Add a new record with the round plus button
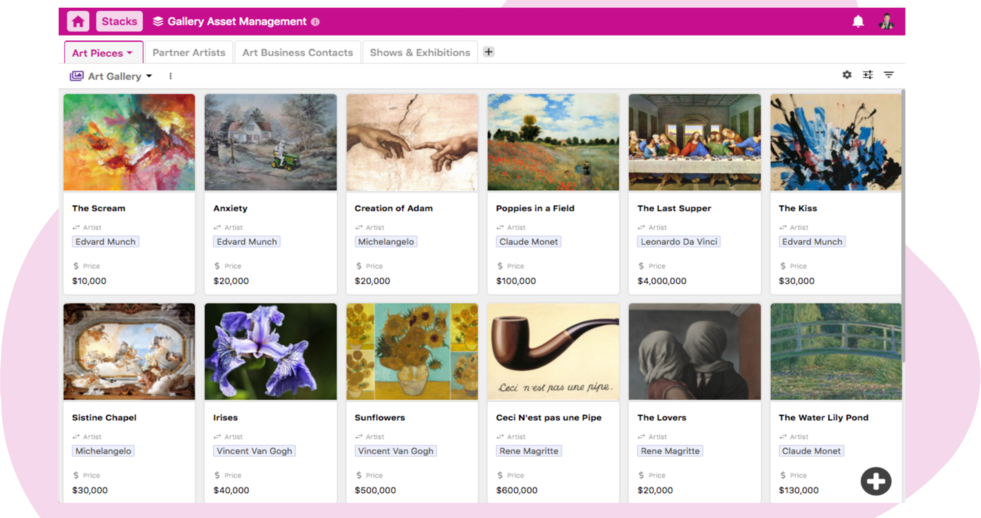The height and width of the screenshot is (518, 981). pos(875,481)
